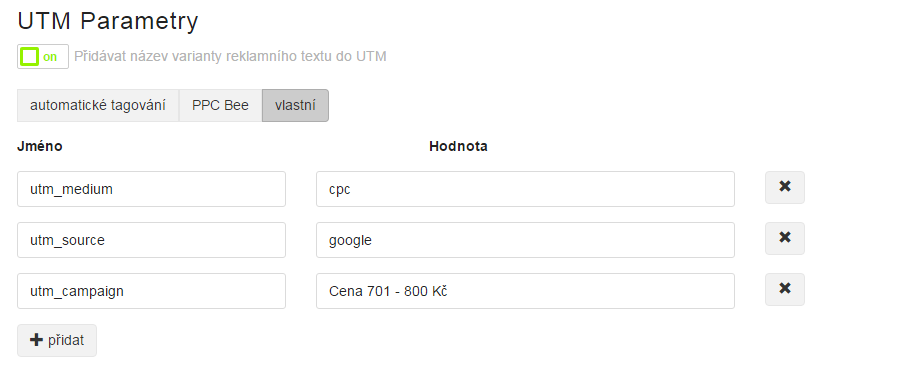This screenshot has width=924, height=369.
Task: Focus the utm_medium name field
Action: (x=151, y=189)
